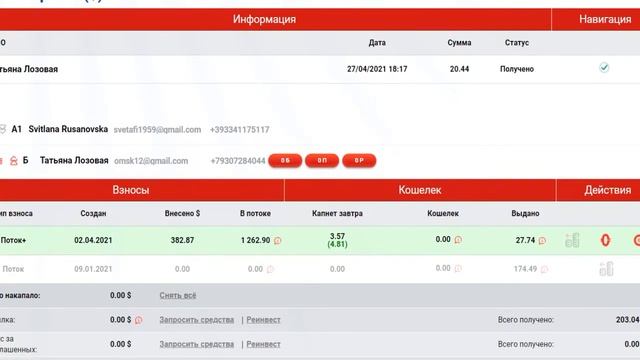Click email svetafi1959@gmail.com
Screen dimensions: 640x360
[x=157, y=129]
